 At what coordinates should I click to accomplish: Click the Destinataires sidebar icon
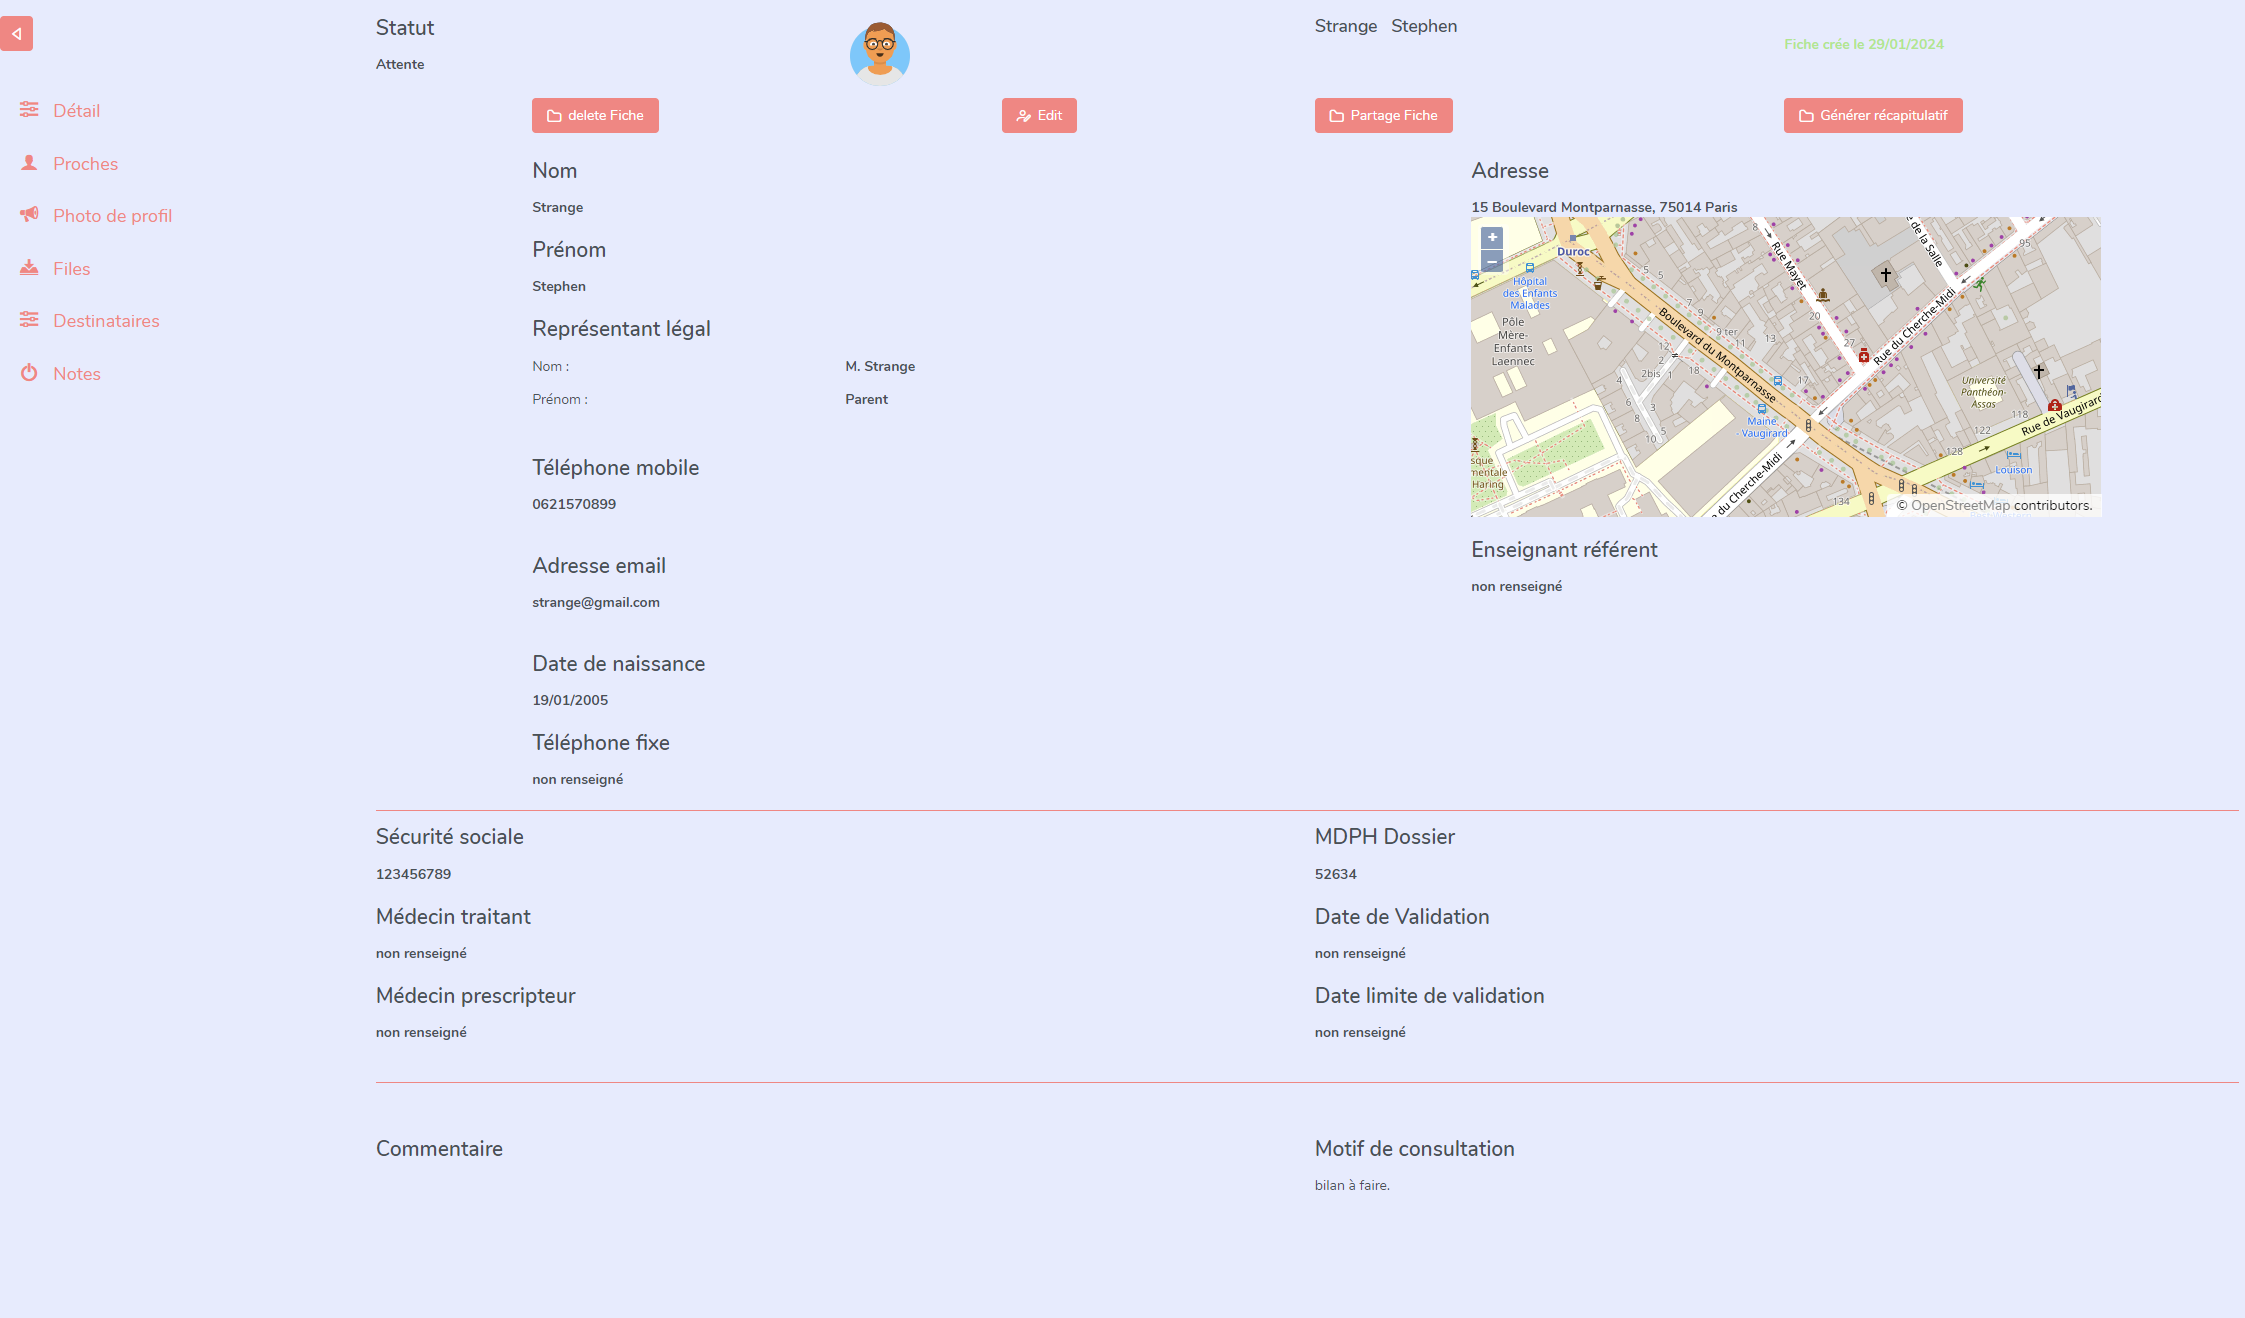coord(30,320)
